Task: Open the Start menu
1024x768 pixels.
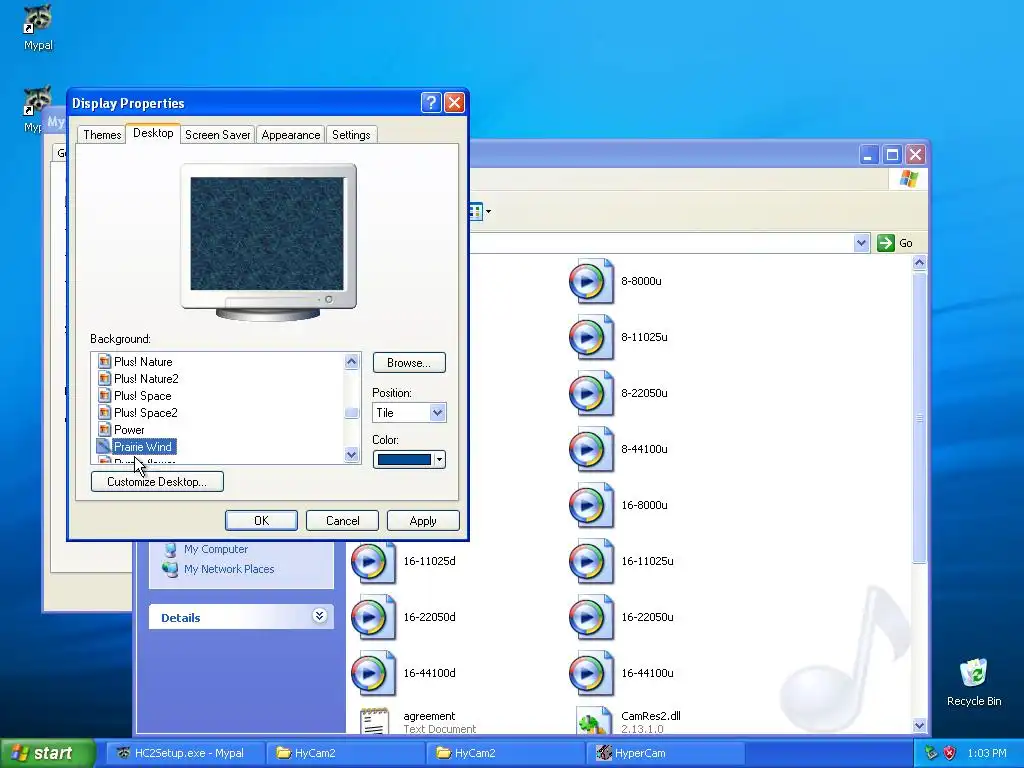Action: pyautogui.click(x=48, y=753)
